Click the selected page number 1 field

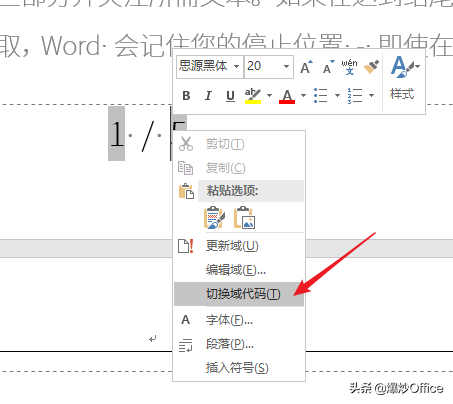tap(117, 134)
